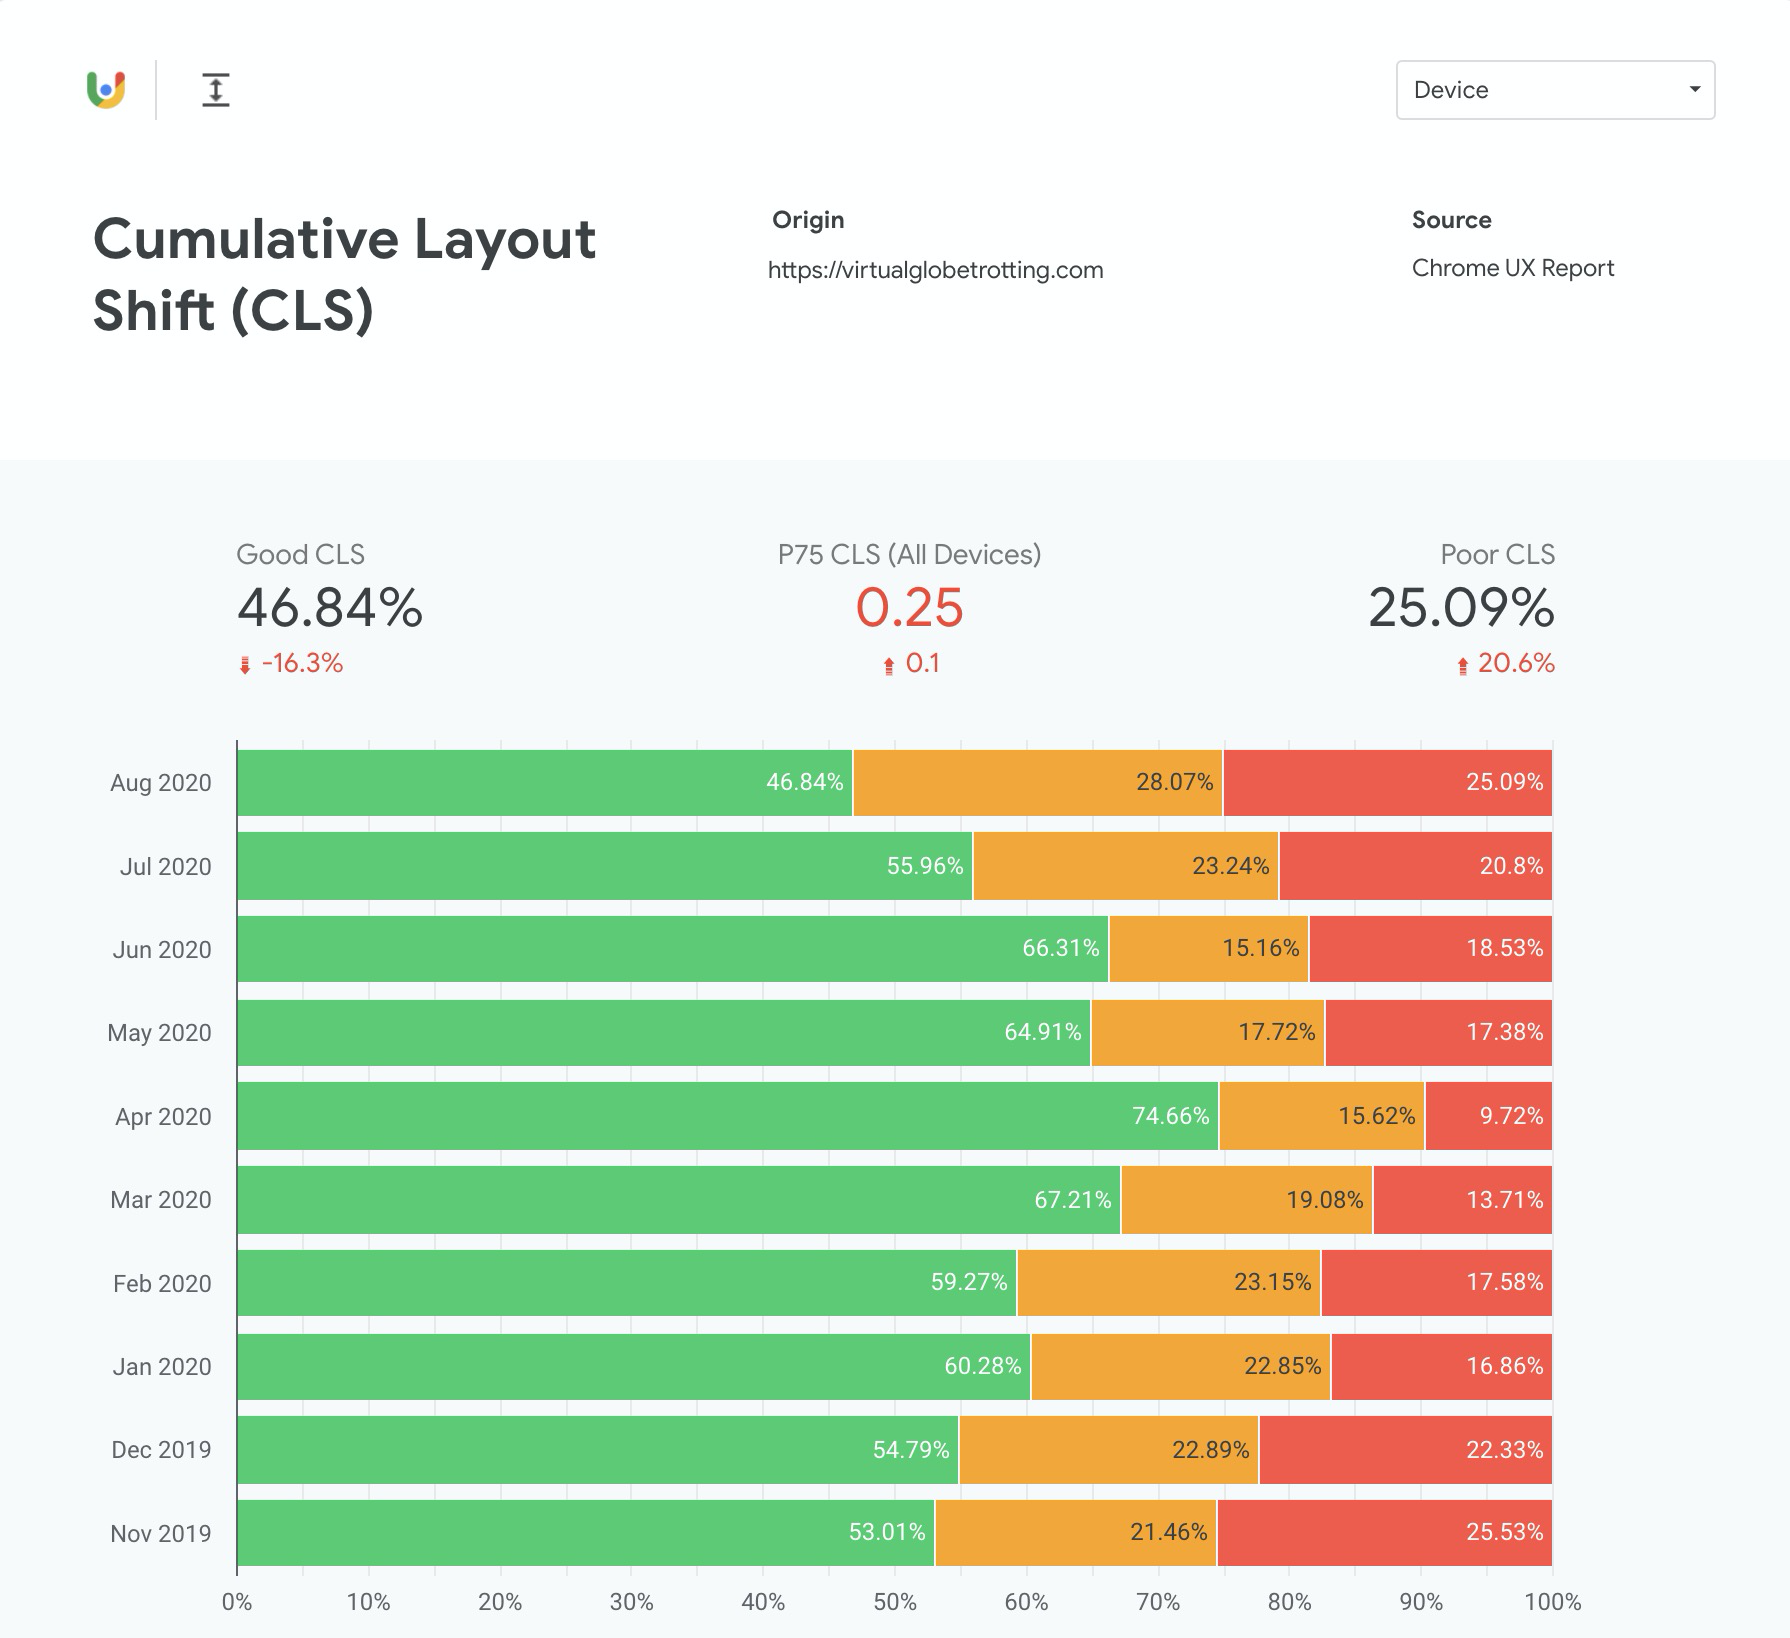The height and width of the screenshot is (1638, 1790).
Task: Click the Jan 2020 orange bar 22.85%
Action: coord(1181,1366)
